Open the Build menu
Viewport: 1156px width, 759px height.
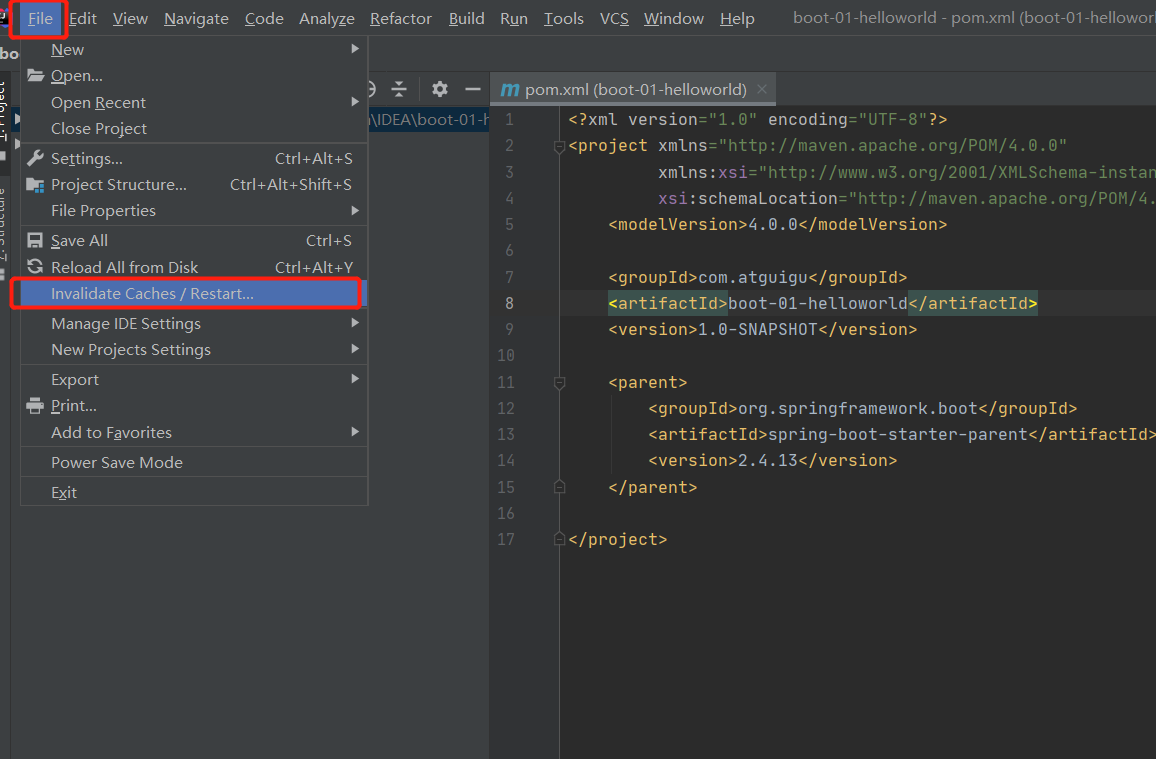(x=467, y=18)
